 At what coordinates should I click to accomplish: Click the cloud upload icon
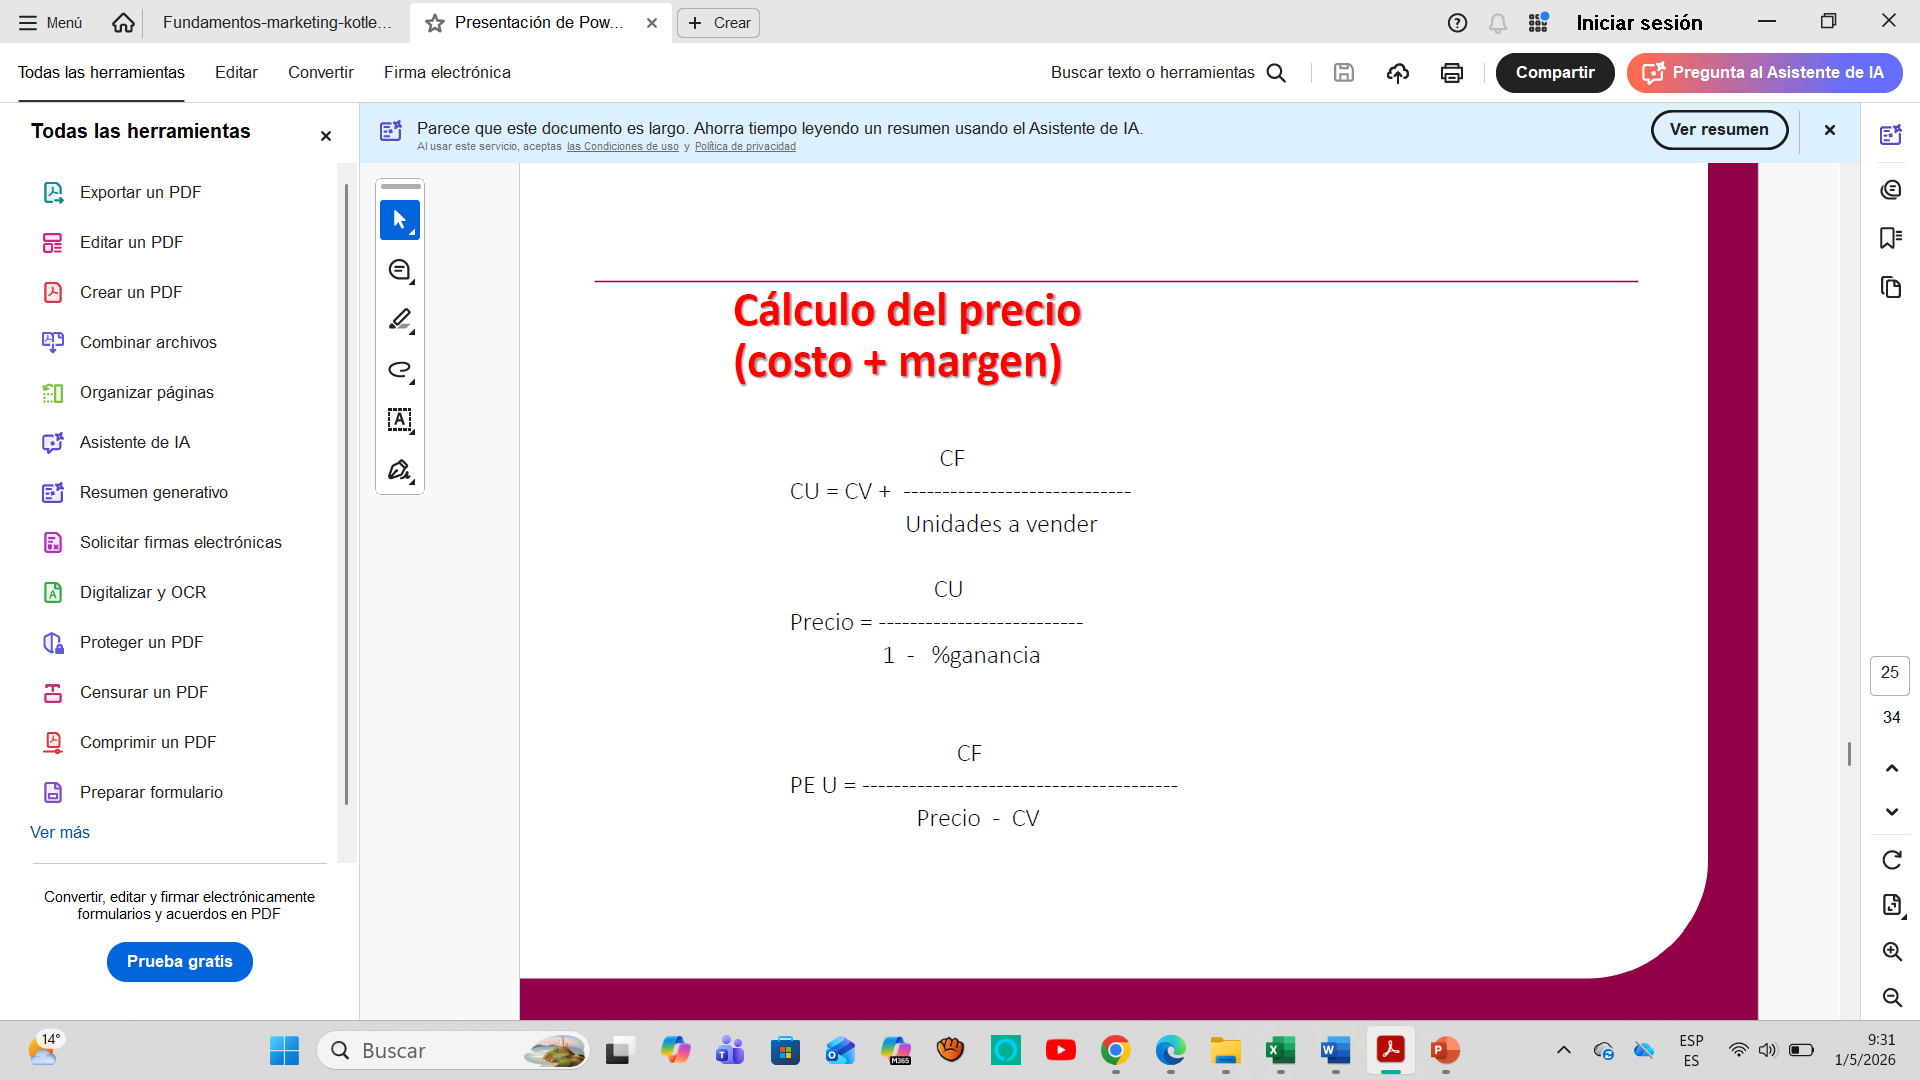[x=1398, y=72]
